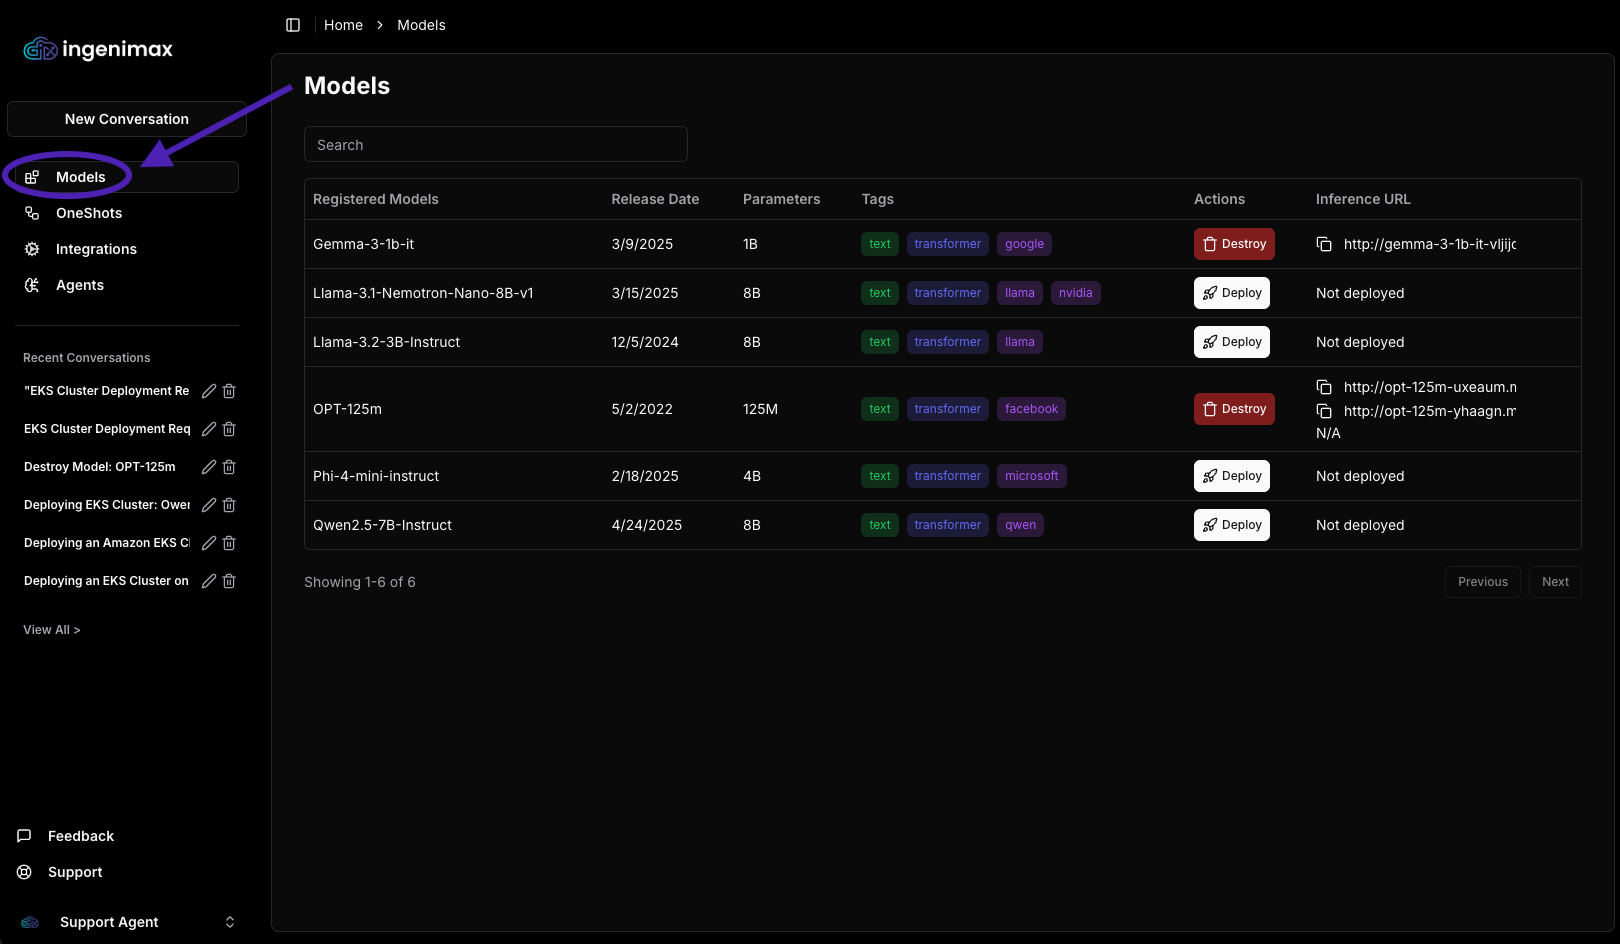1620x944 pixels.
Task: Copy the gemma-3-1b-it inference URL
Action: (1324, 244)
